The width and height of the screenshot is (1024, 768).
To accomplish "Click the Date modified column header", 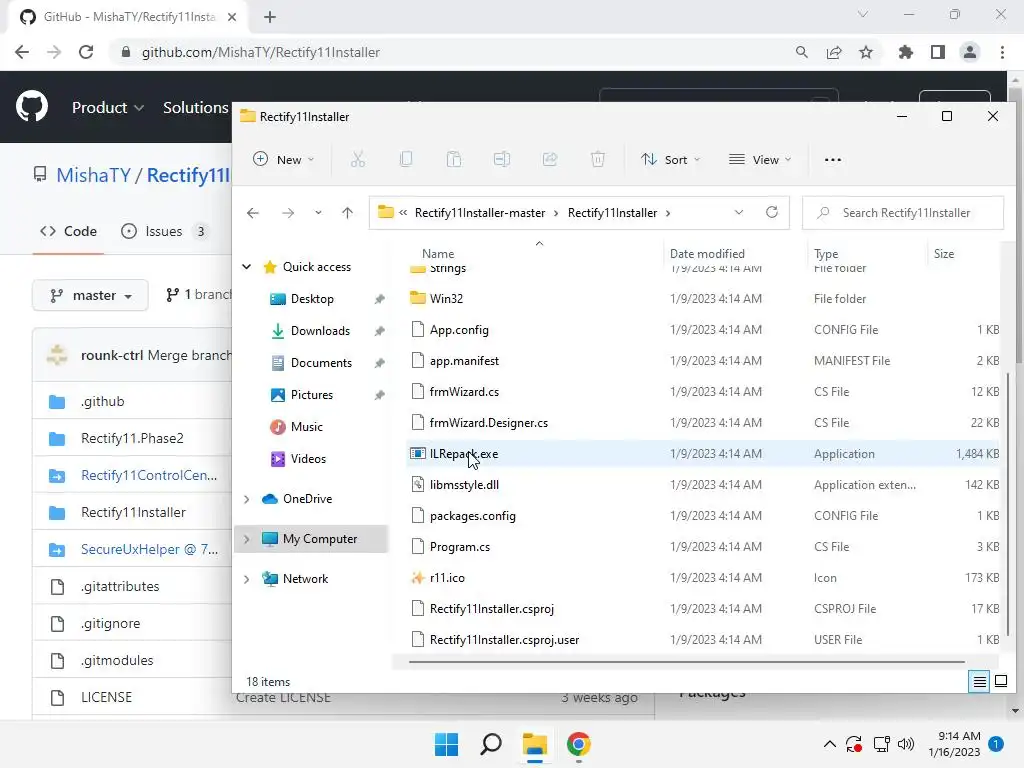I will (x=707, y=253).
